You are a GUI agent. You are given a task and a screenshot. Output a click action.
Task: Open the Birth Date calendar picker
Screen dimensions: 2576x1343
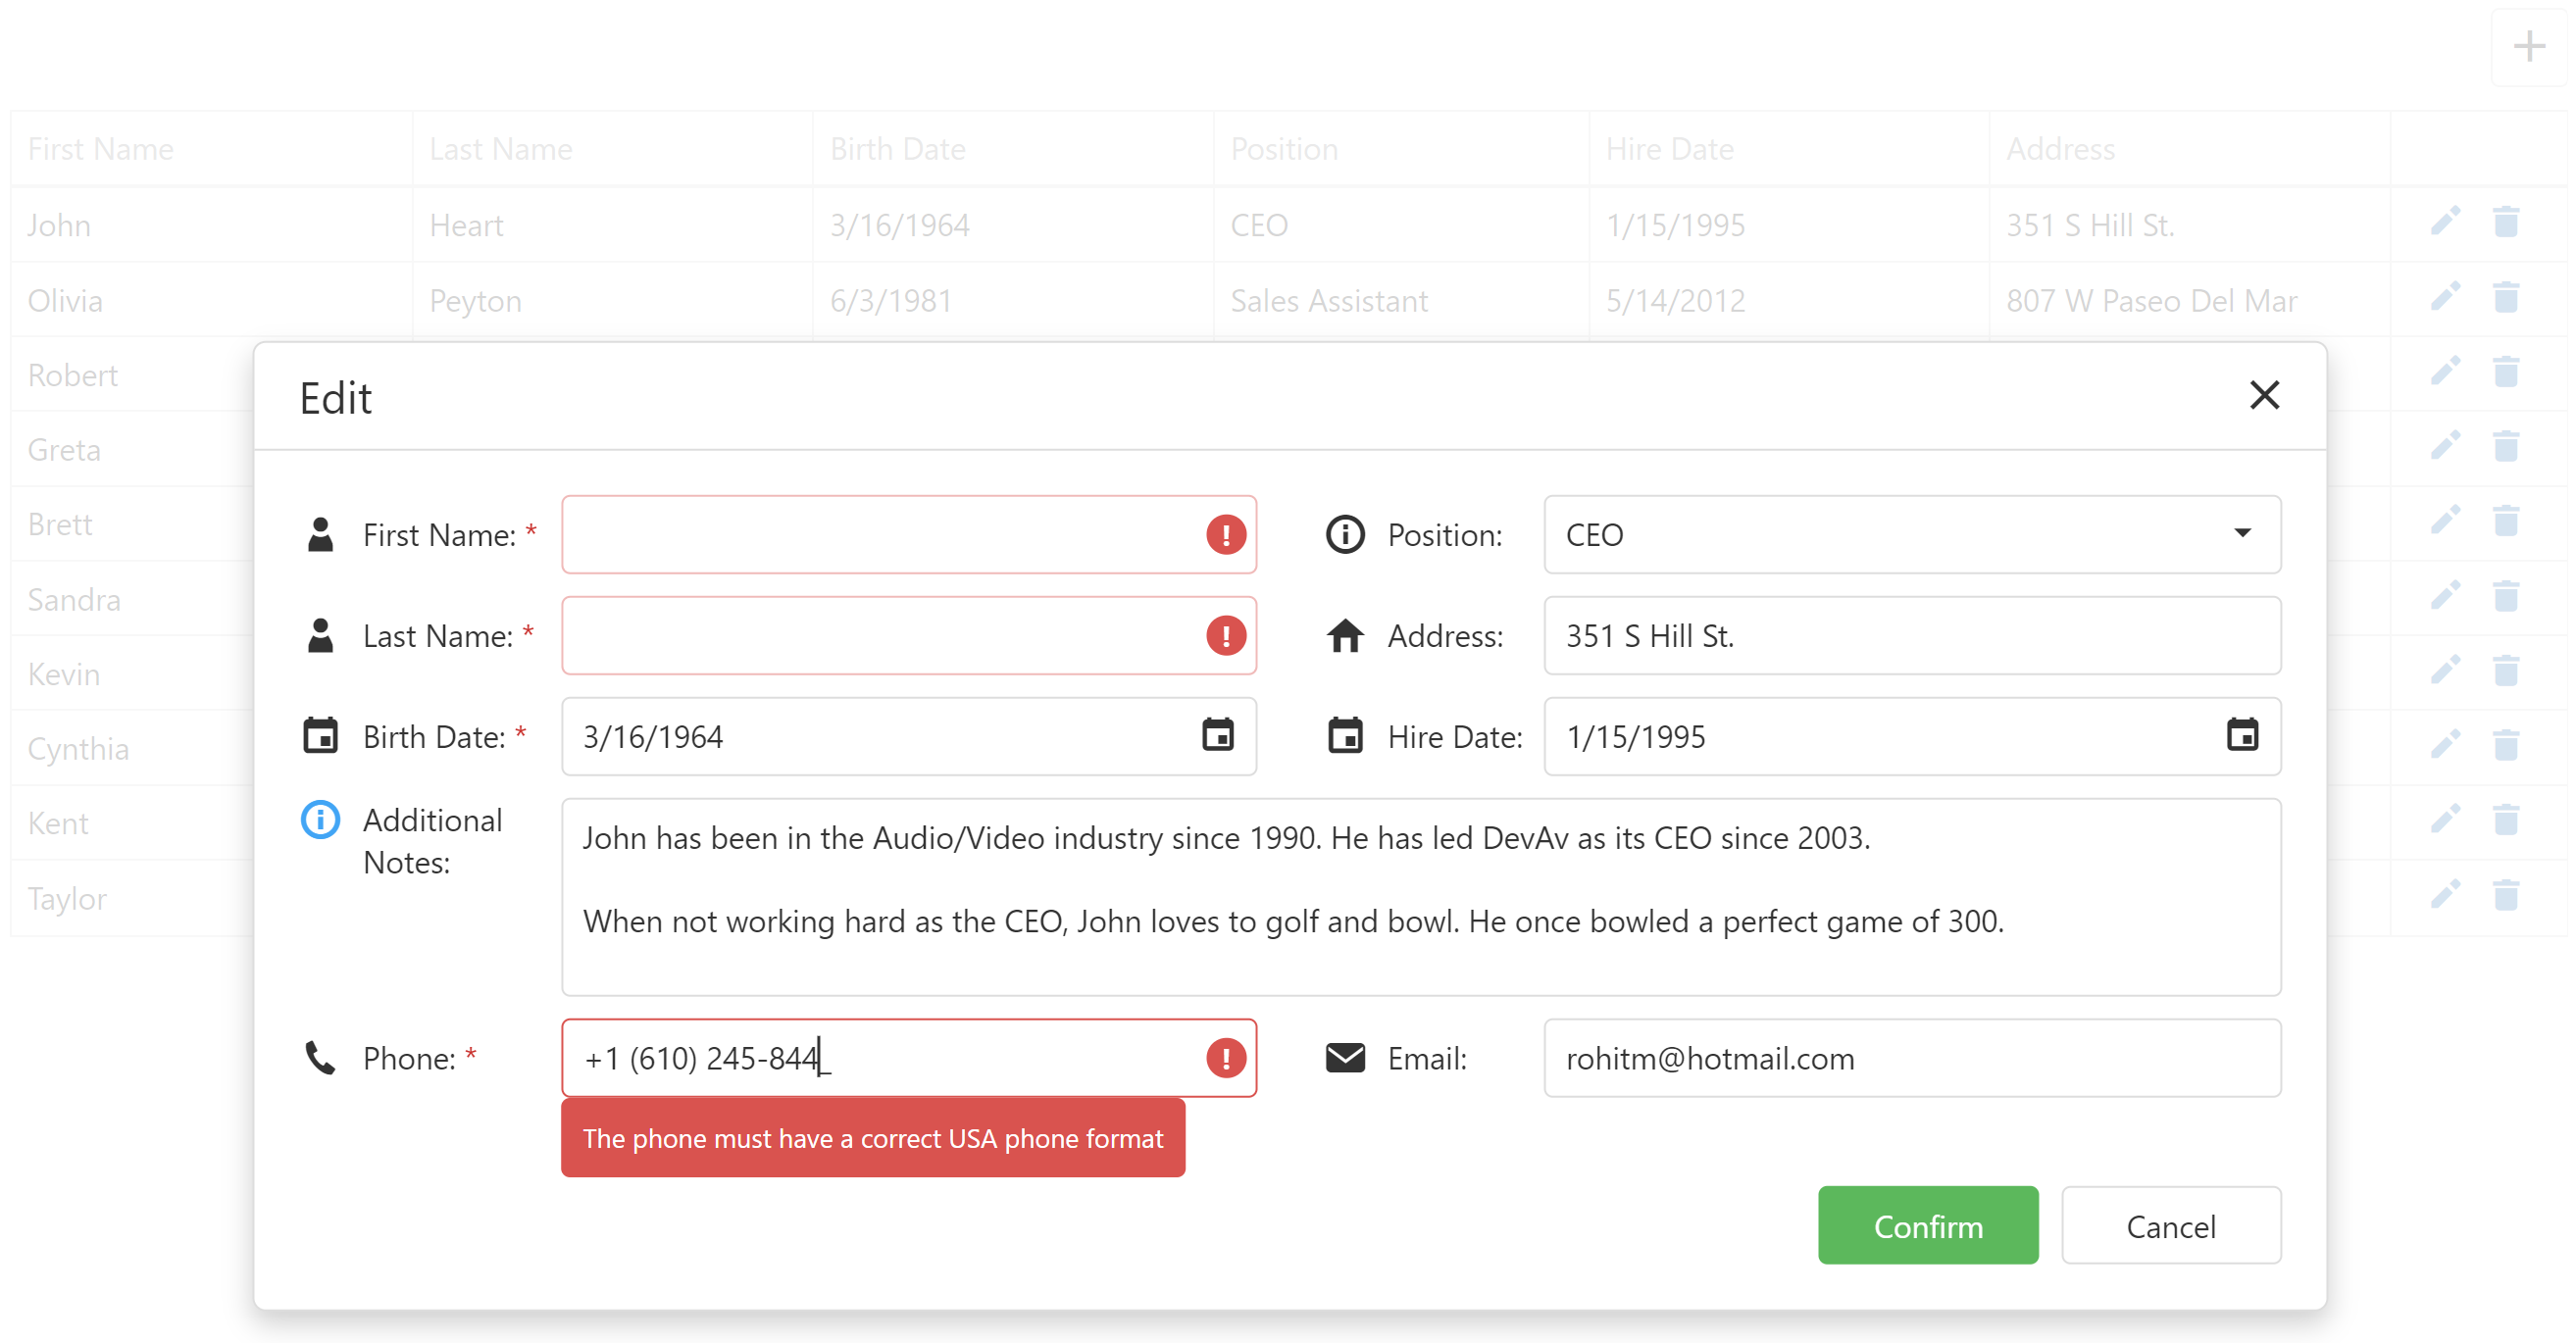(1217, 736)
